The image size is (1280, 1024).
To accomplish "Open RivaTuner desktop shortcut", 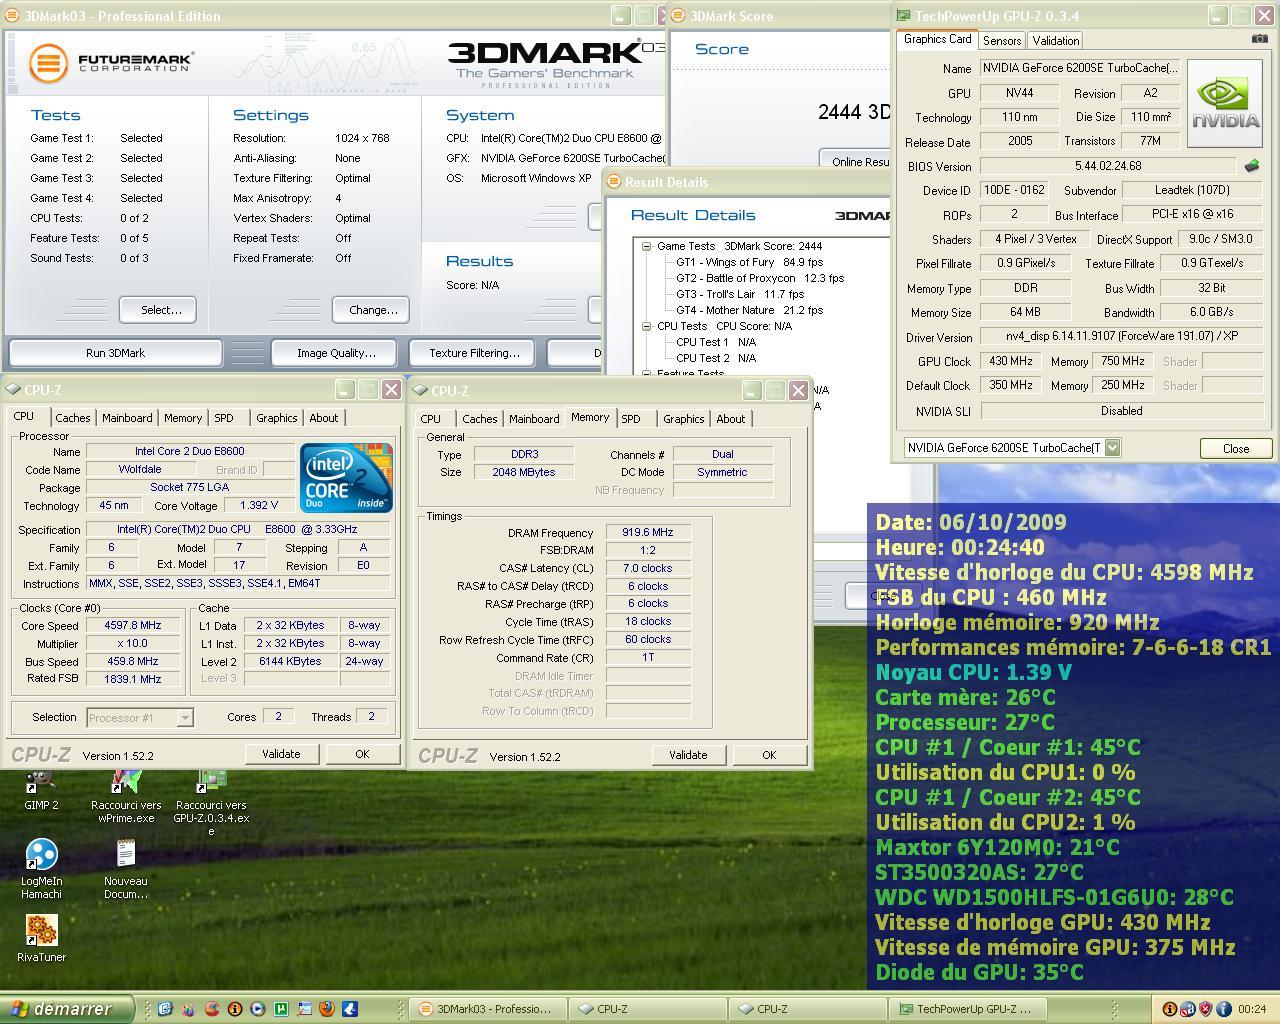I will point(41,938).
